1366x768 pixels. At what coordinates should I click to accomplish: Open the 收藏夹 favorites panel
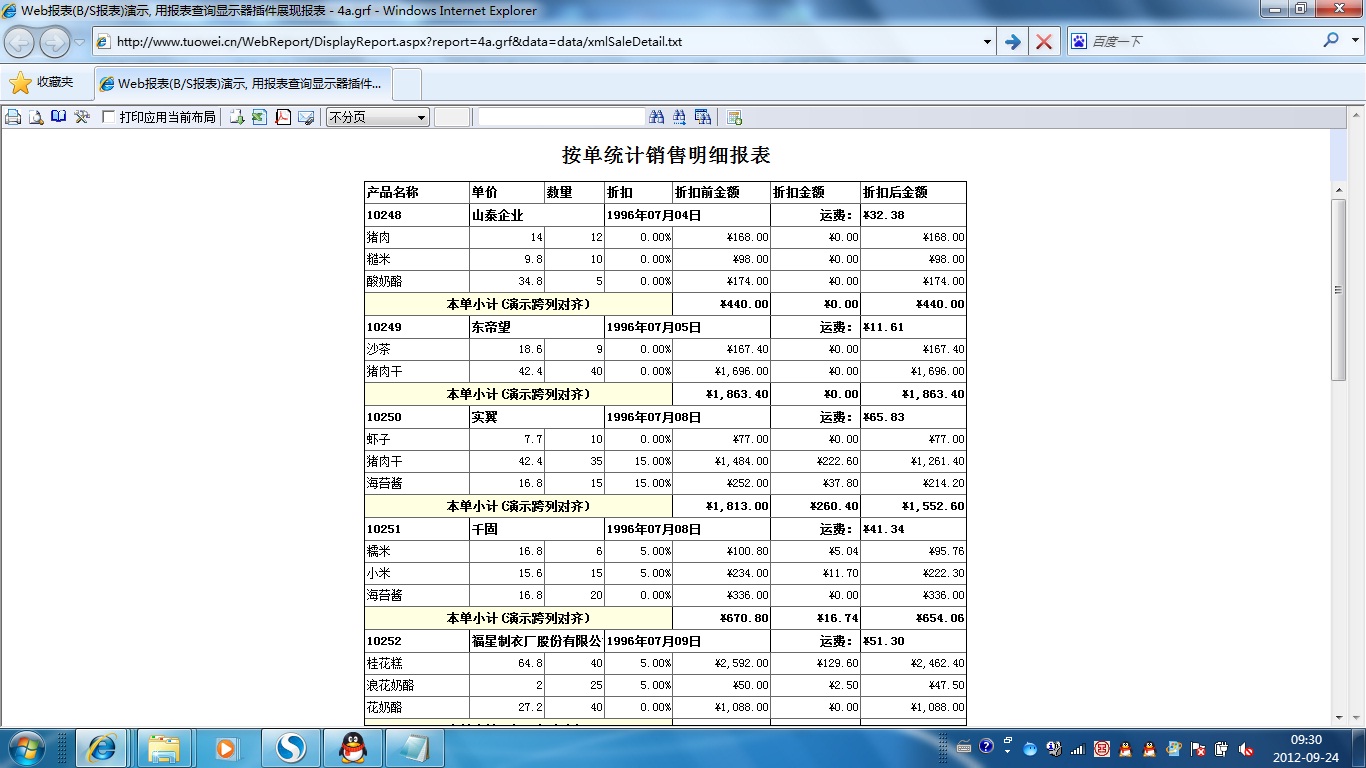coord(42,83)
